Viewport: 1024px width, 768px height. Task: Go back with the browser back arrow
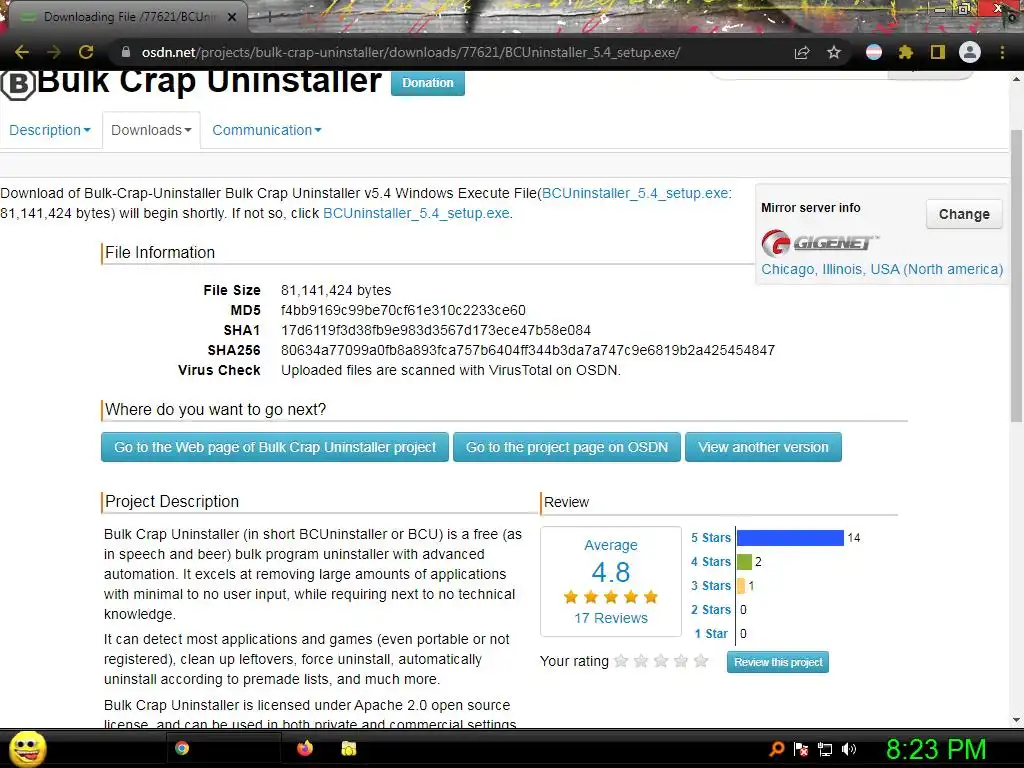[22, 52]
